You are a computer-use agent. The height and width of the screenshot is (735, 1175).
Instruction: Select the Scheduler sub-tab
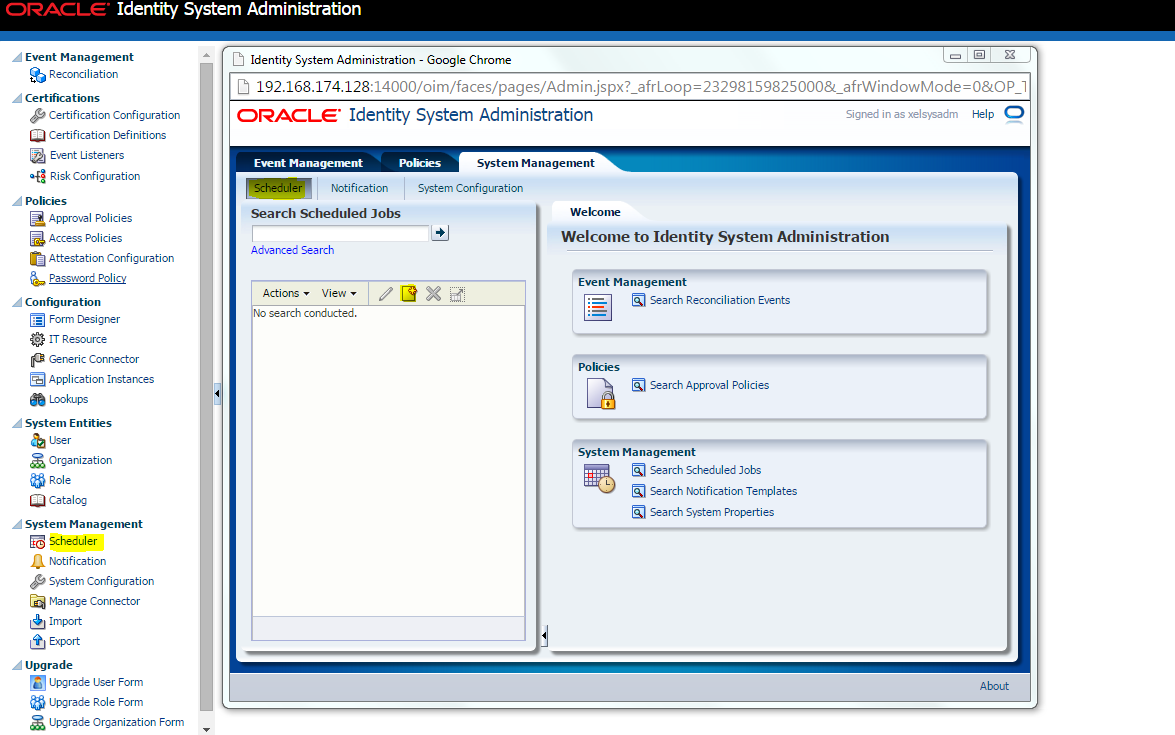click(278, 188)
